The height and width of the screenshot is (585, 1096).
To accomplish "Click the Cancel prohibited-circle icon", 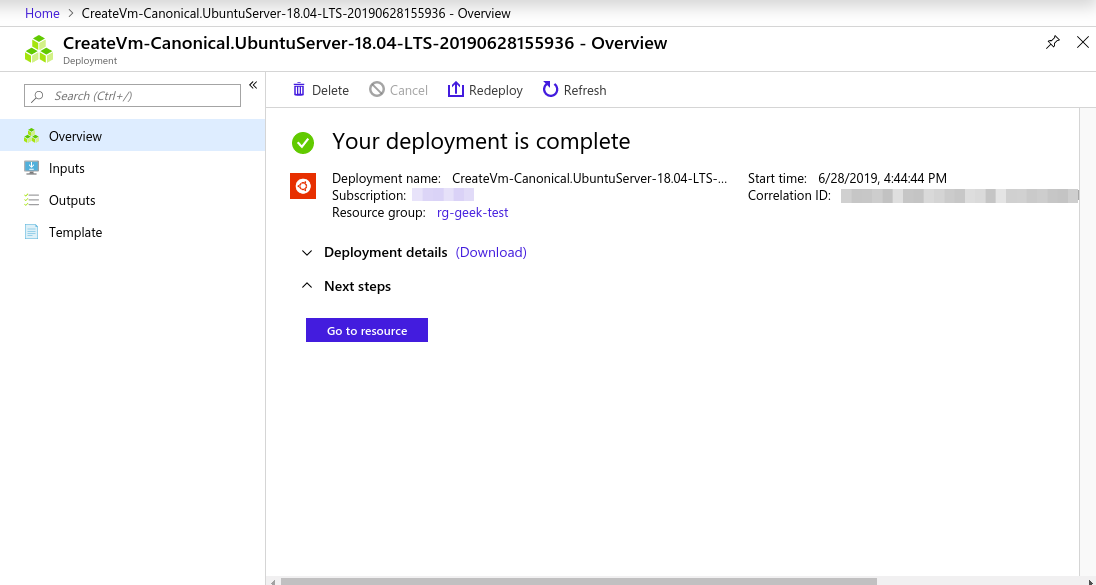I will tap(377, 89).
